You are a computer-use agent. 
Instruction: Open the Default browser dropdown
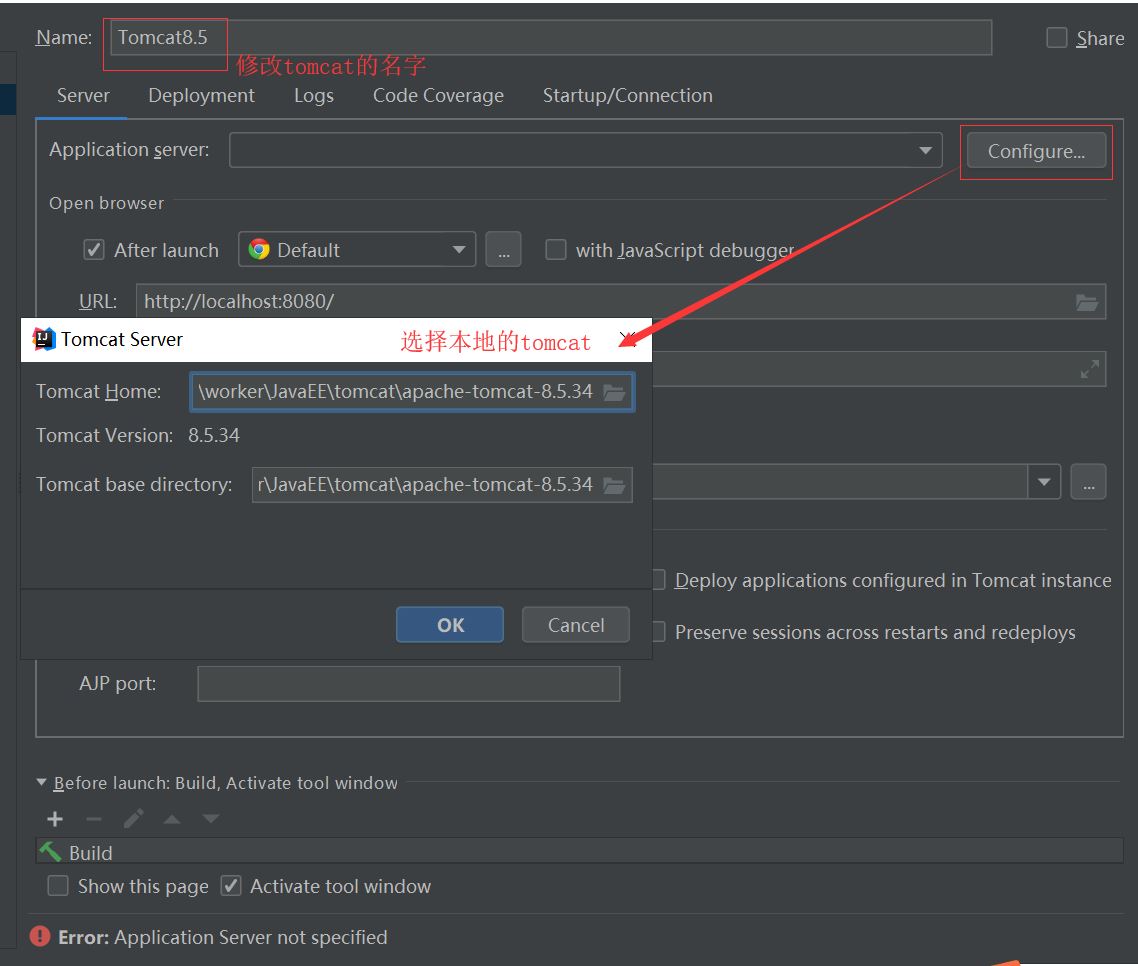point(357,250)
